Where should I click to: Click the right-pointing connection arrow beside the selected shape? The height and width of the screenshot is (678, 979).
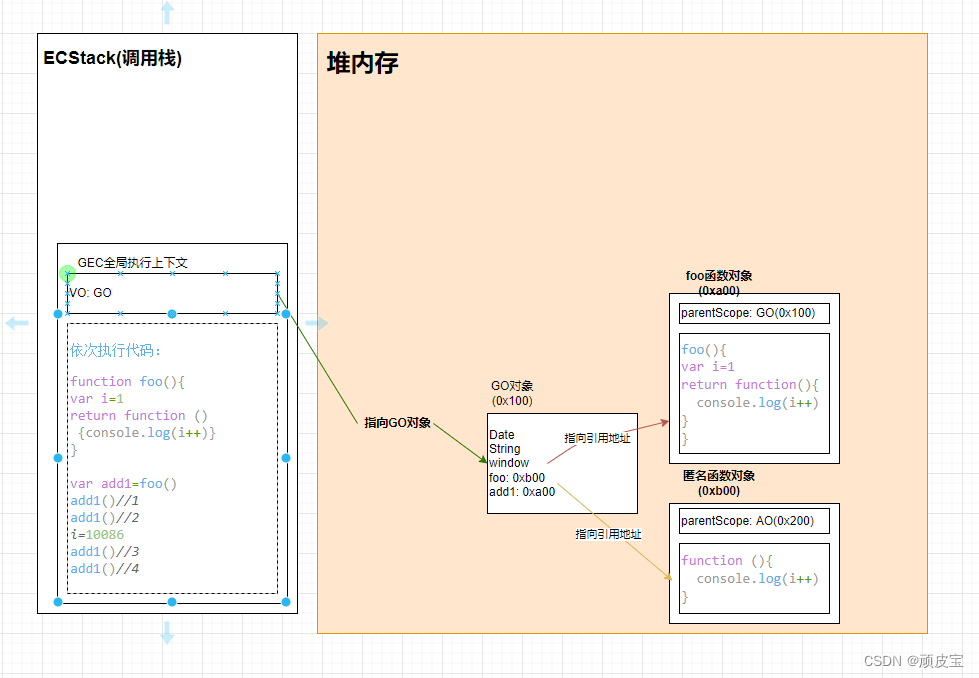[x=317, y=323]
